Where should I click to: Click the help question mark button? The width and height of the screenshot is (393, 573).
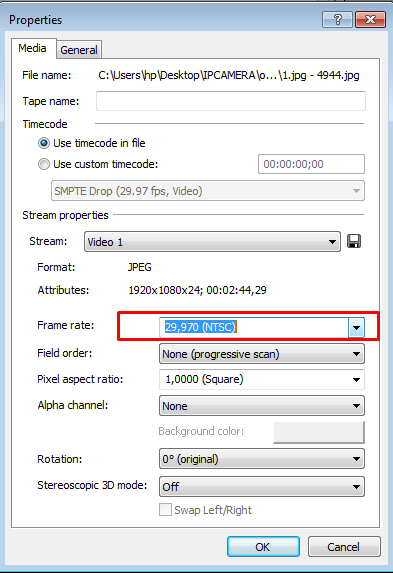pos(337,19)
